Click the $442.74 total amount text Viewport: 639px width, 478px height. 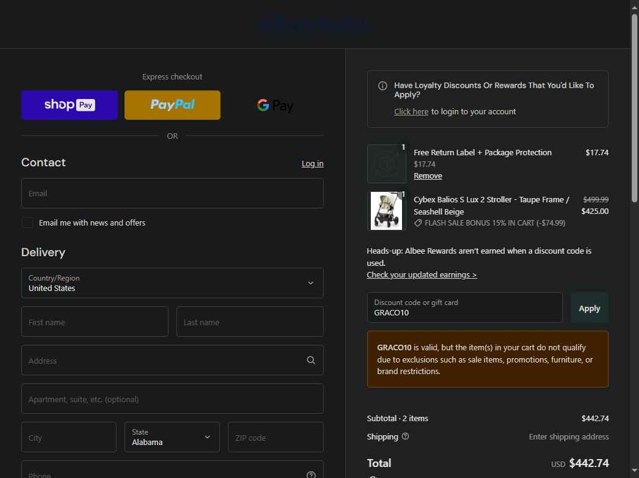click(x=589, y=463)
